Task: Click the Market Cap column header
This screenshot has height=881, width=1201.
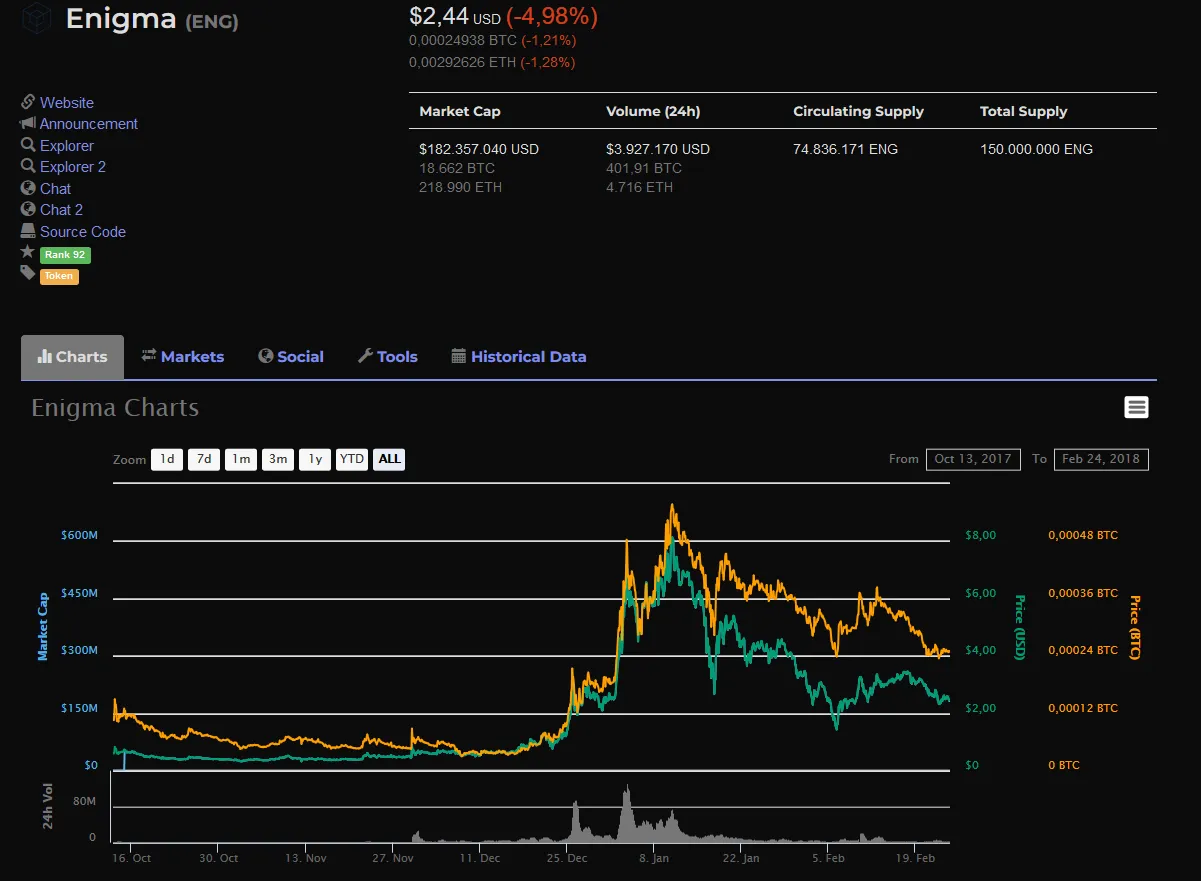Action: click(x=460, y=111)
